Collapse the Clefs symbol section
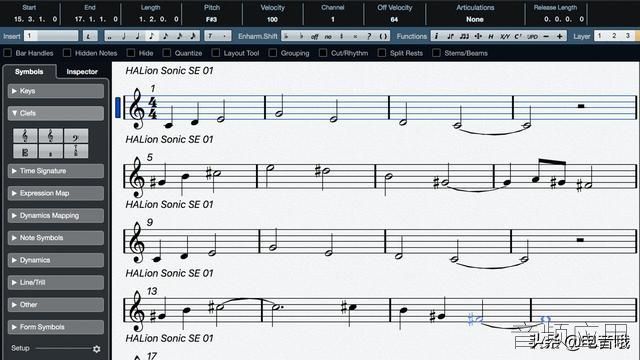This screenshot has height=360, width=640. (56, 113)
